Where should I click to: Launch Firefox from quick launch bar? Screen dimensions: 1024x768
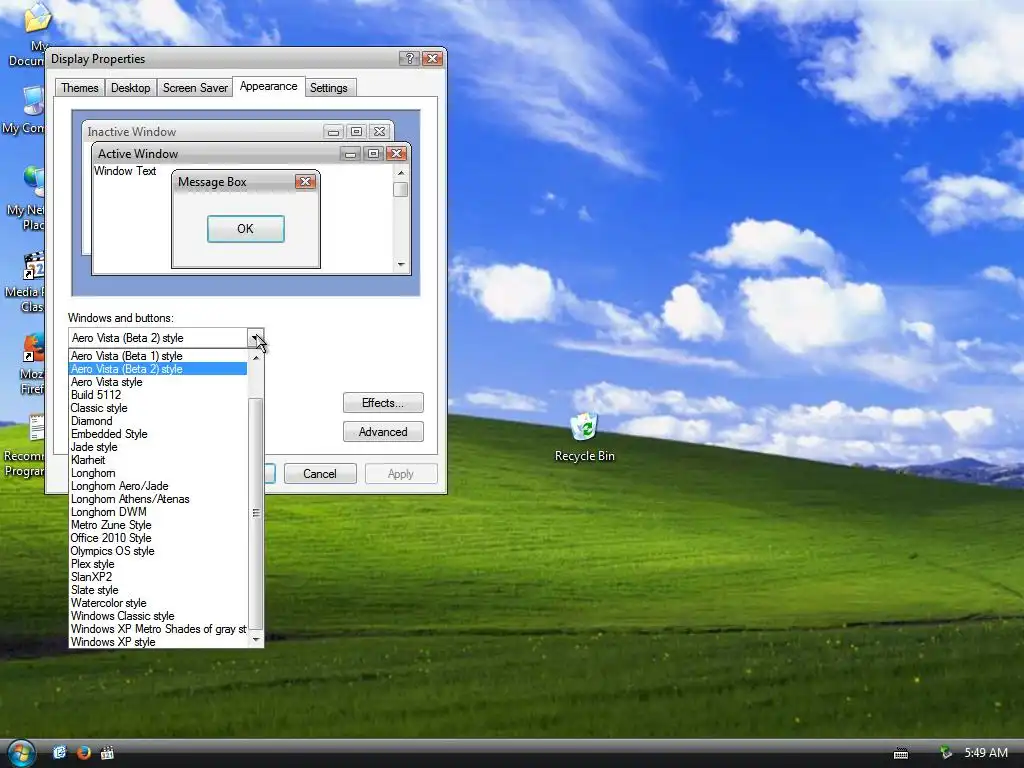(84, 753)
